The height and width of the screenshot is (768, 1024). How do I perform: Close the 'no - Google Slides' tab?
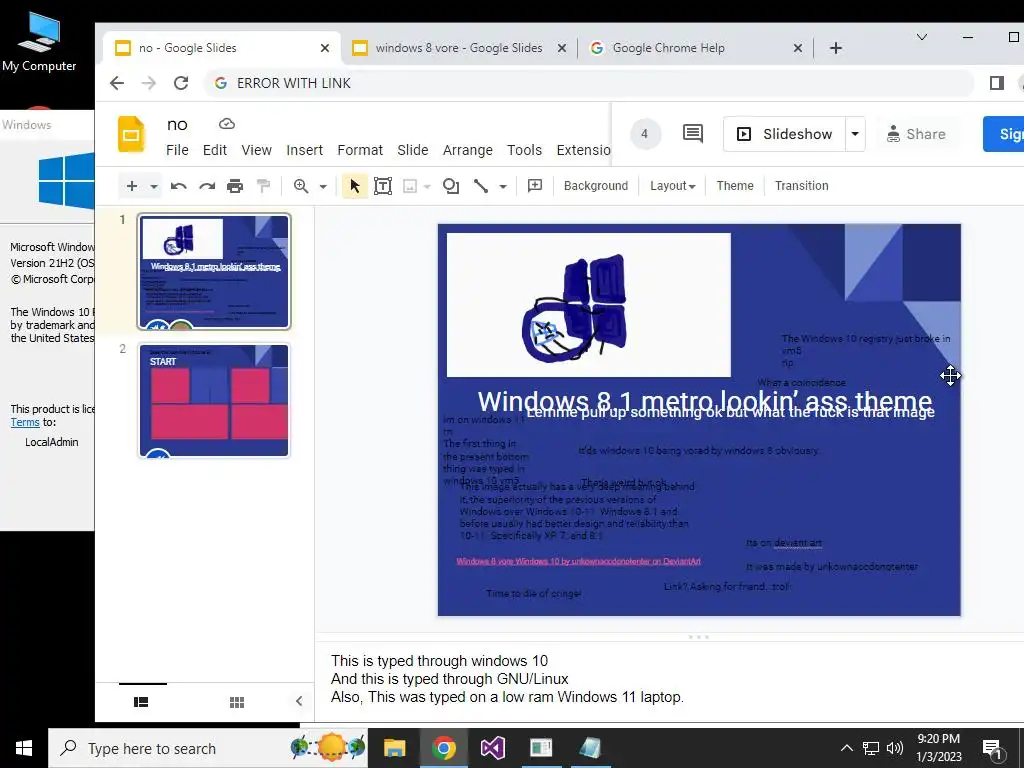click(325, 48)
